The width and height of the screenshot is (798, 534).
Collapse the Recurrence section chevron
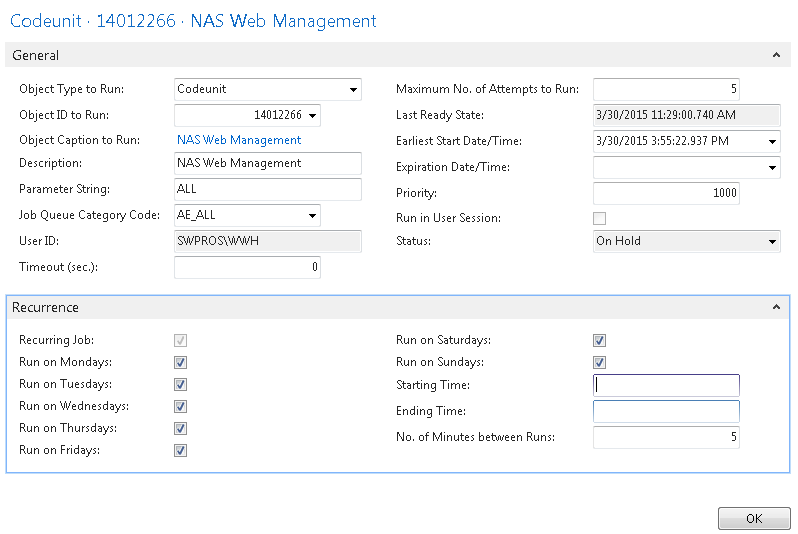pyautogui.click(x=776, y=308)
